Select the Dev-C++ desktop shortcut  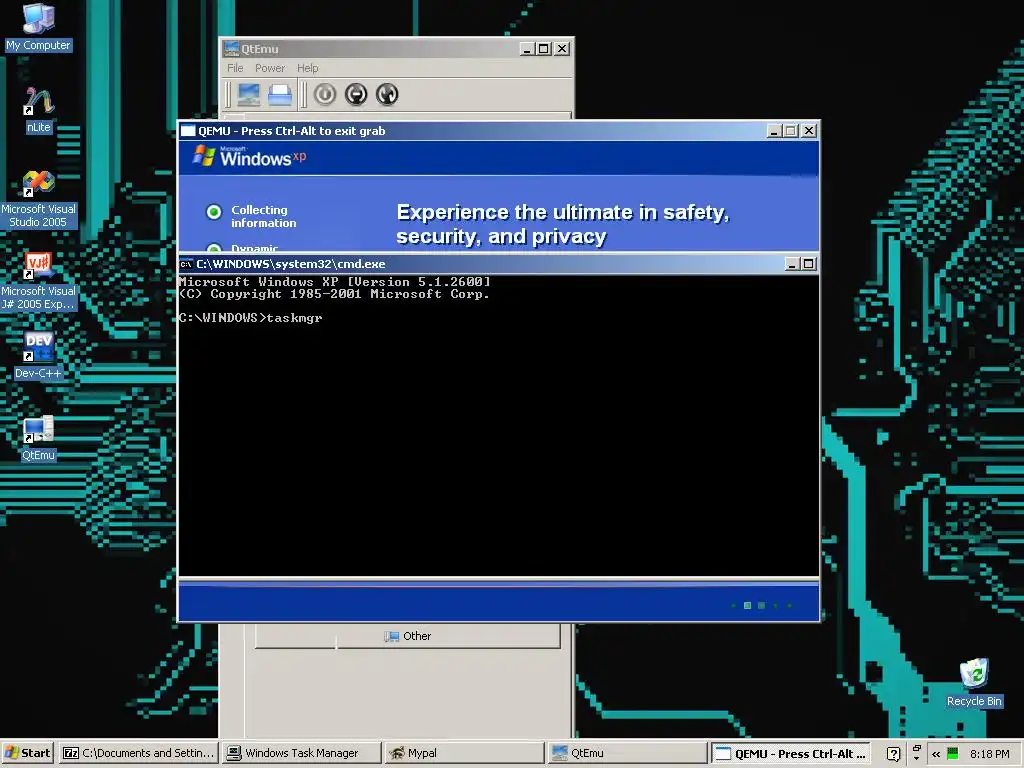click(39, 355)
